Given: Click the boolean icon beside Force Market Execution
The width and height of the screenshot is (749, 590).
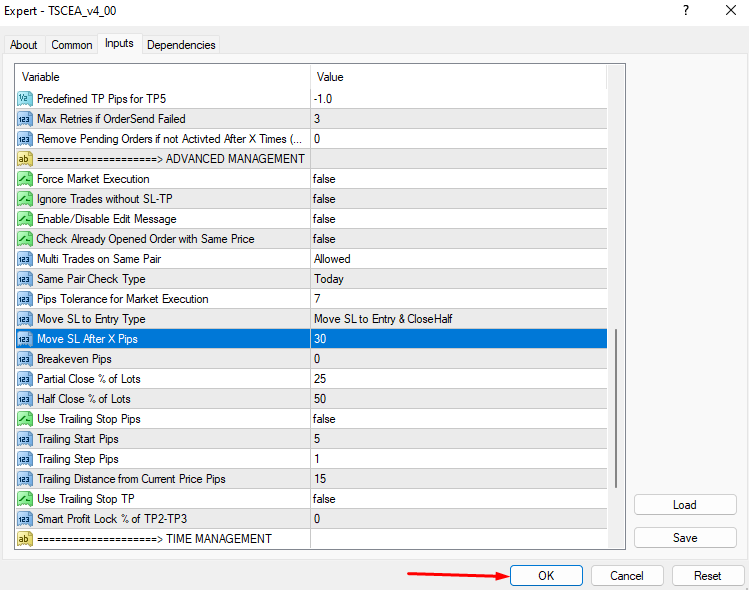Looking at the screenshot, I should point(25,179).
